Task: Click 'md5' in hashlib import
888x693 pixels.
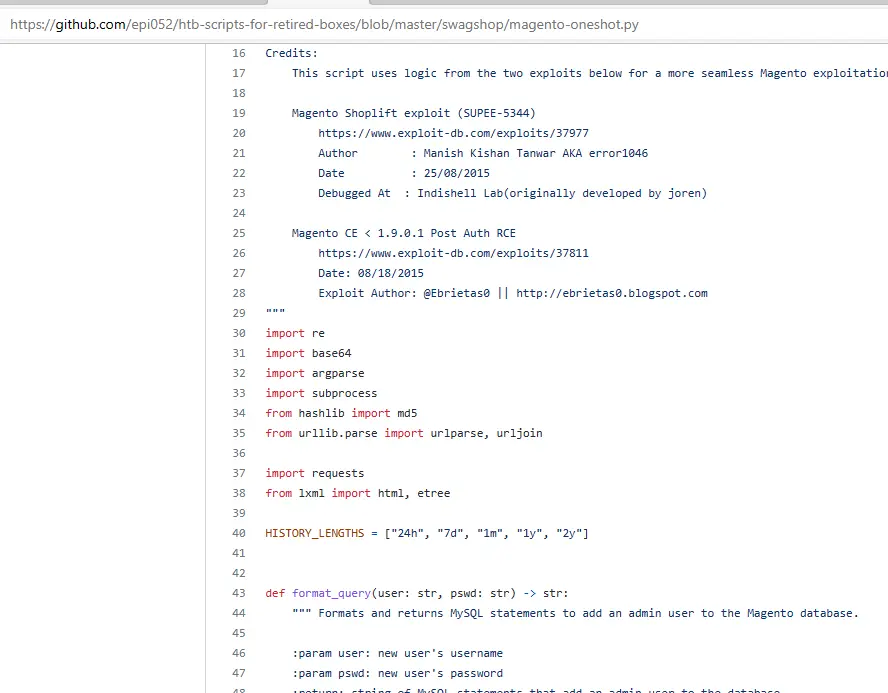Action: point(407,413)
